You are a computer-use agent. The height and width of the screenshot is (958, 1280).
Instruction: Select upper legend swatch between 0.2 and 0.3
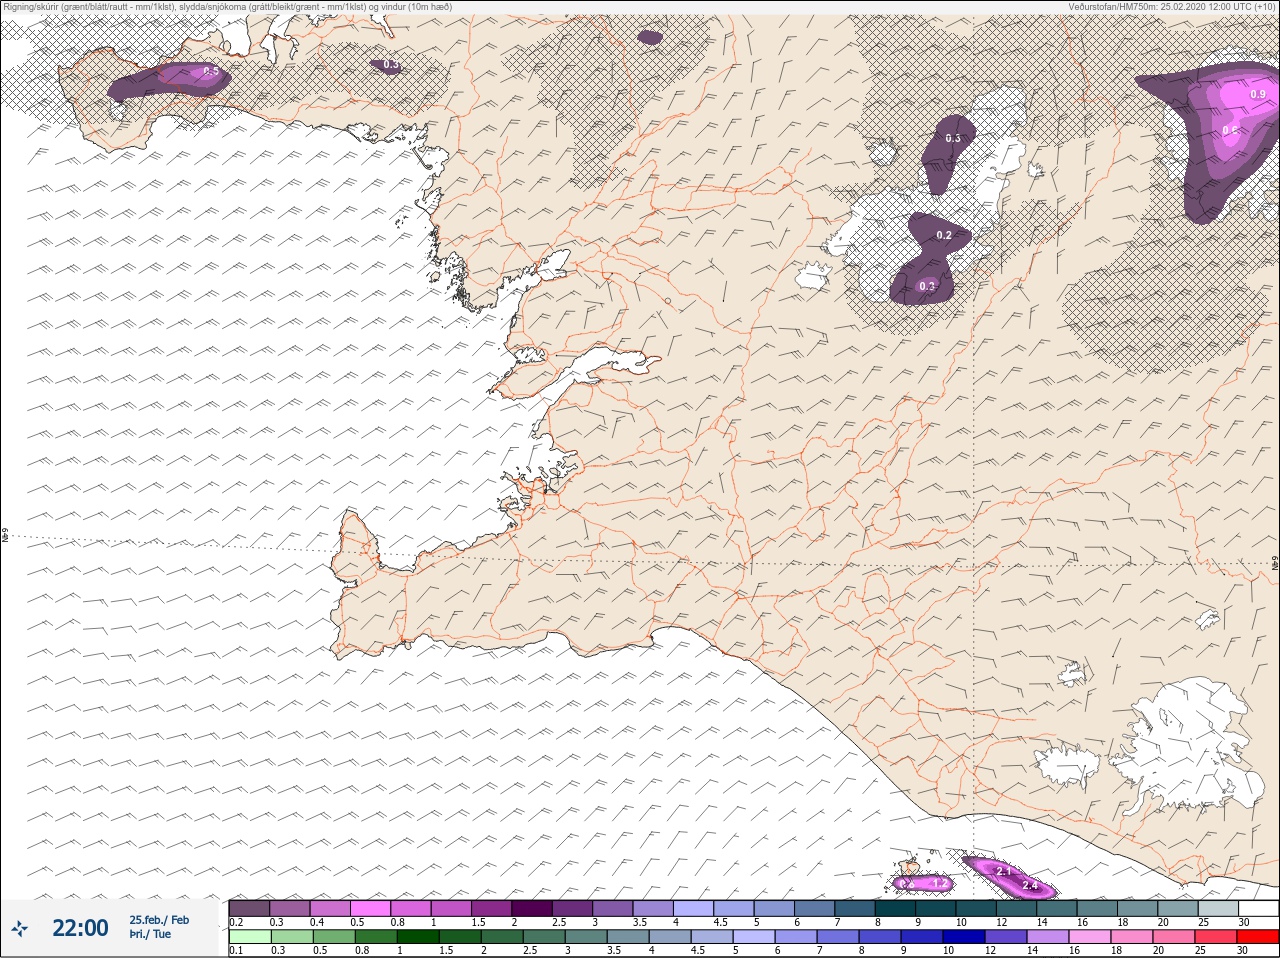(249, 908)
